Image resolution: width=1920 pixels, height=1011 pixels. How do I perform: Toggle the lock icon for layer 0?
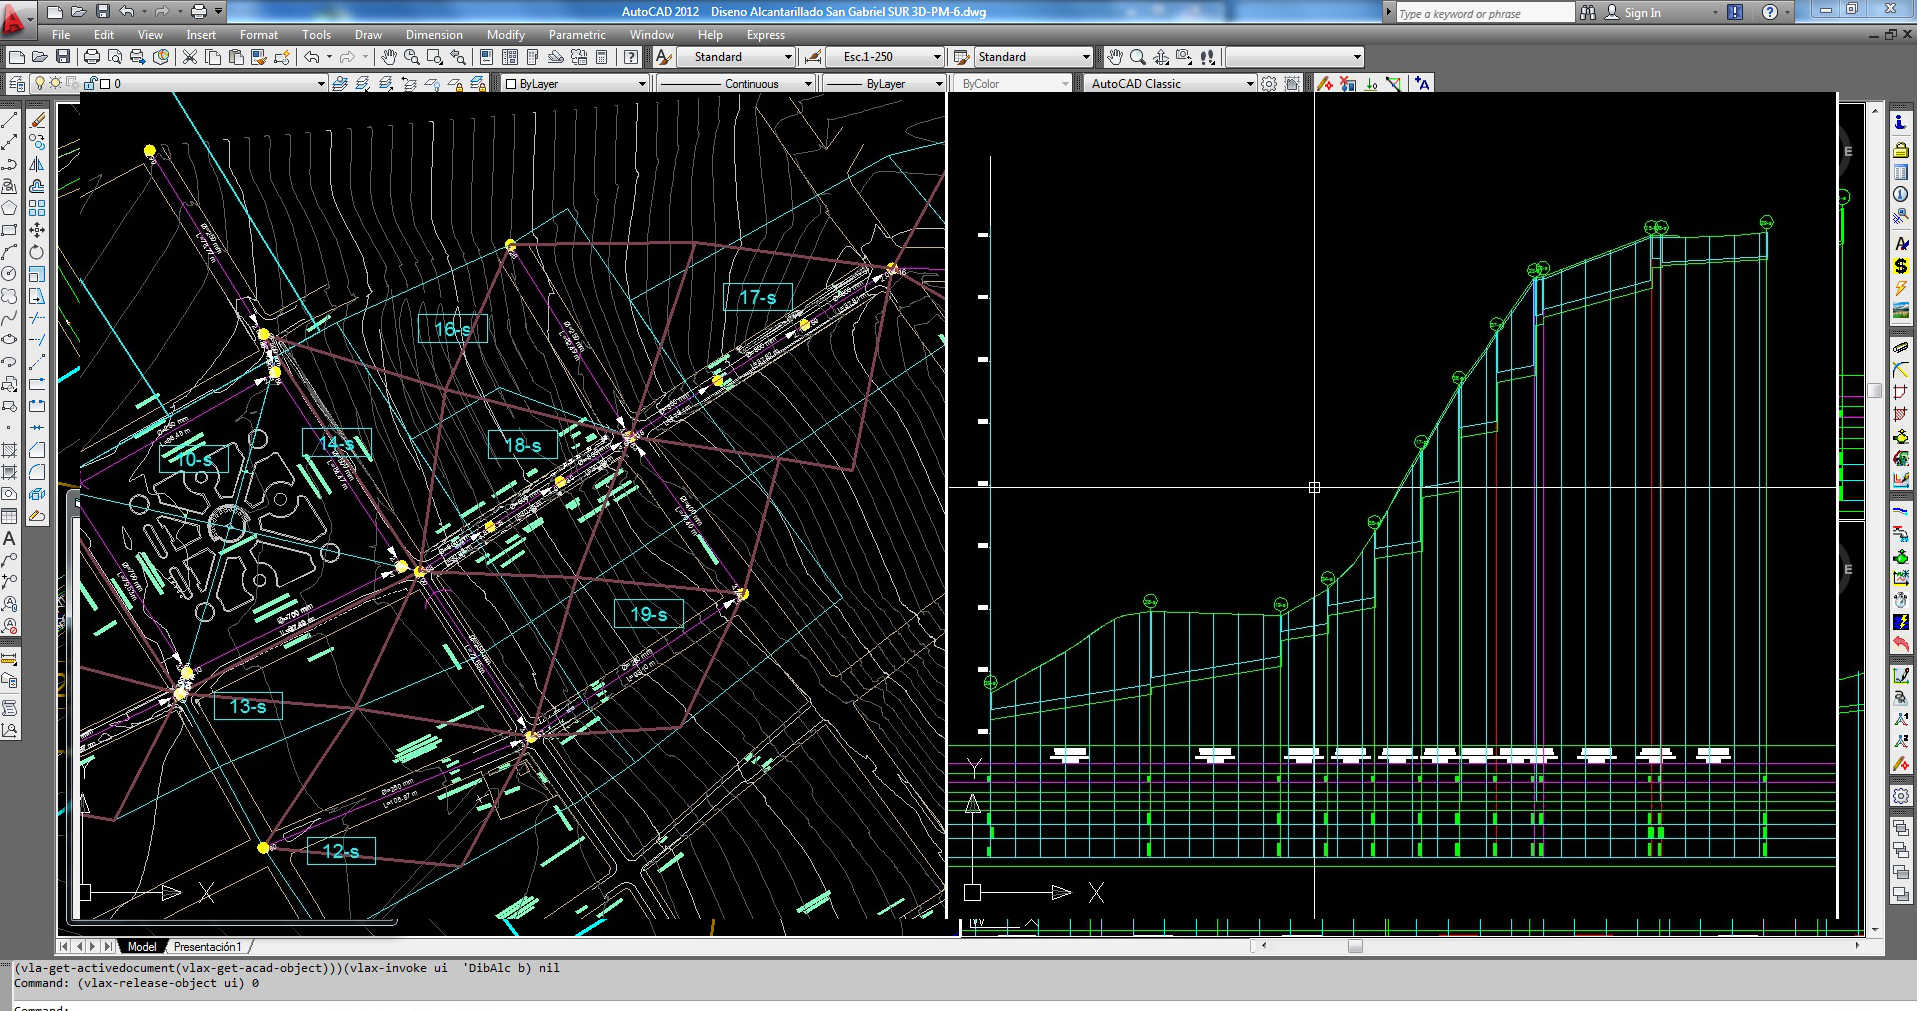[90, 84]
